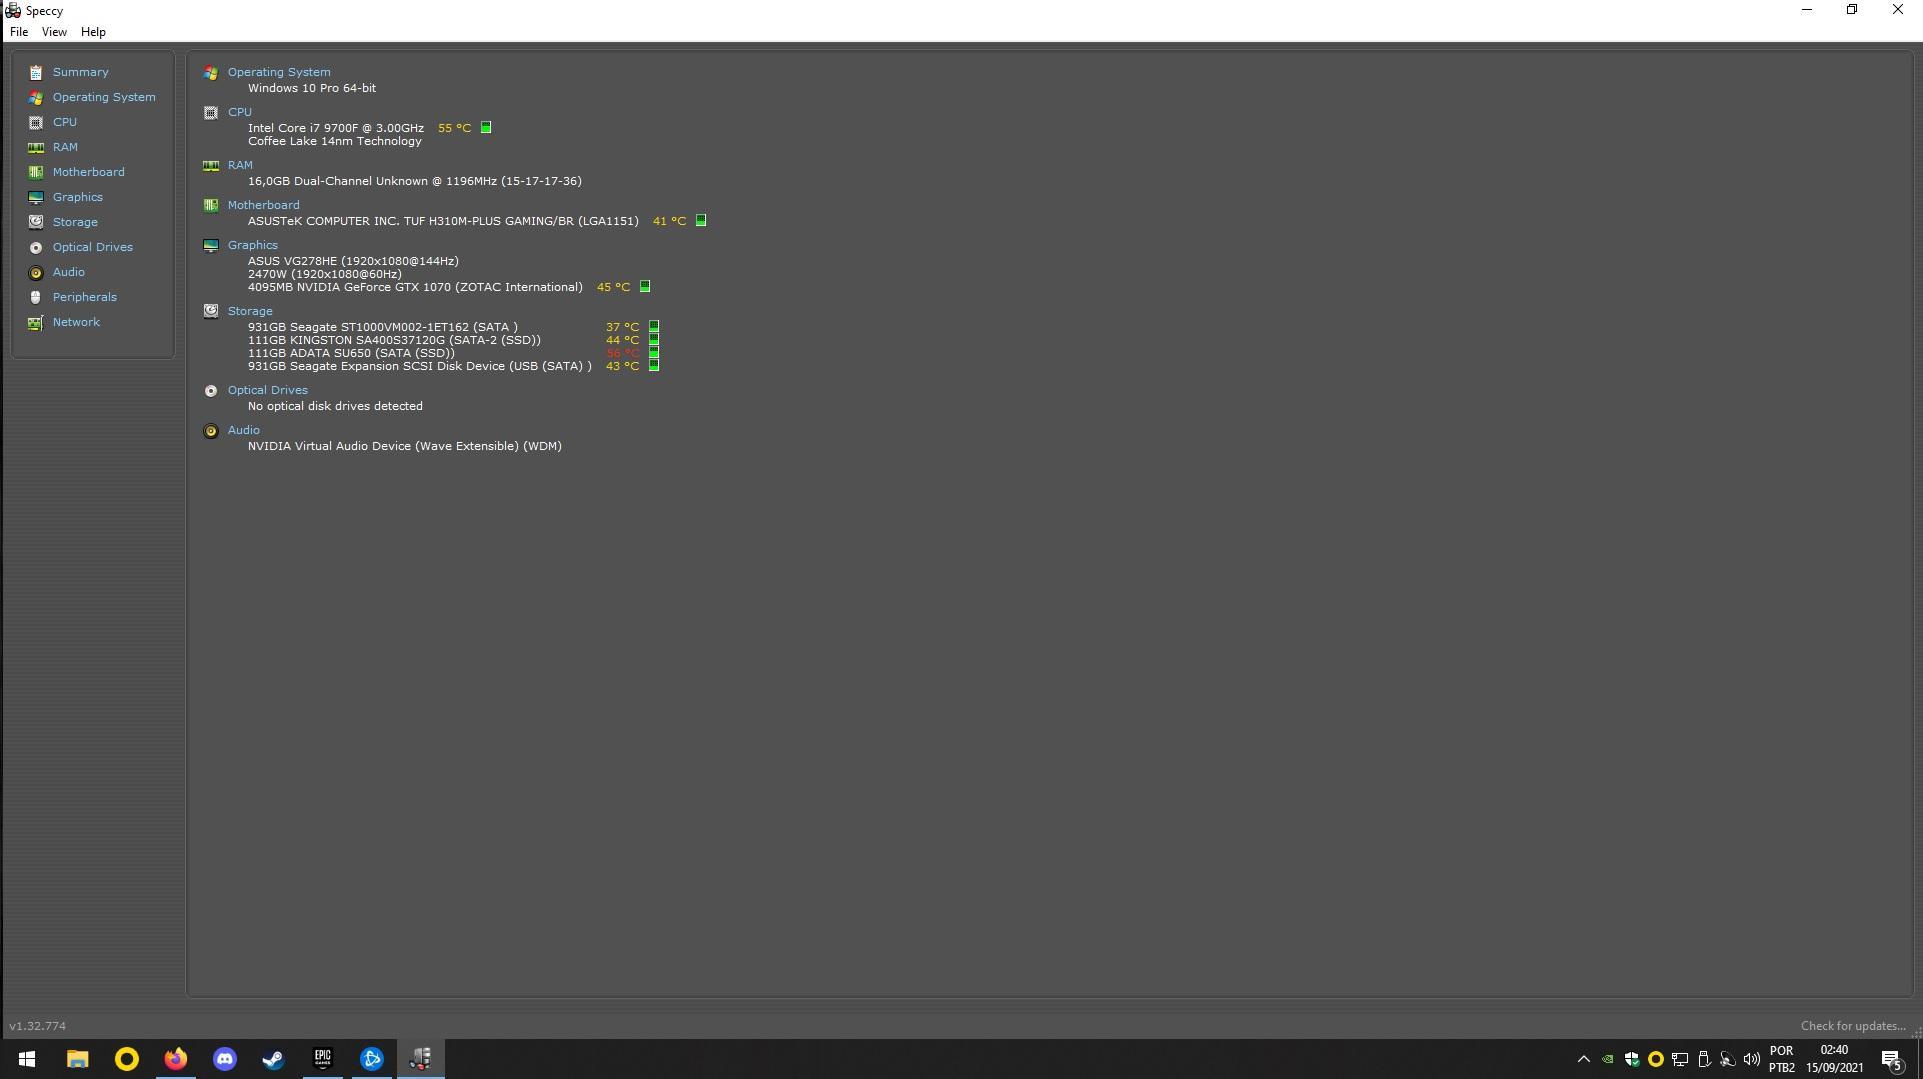This screenshot has height=1079, width=1923.
Task: Click the Audio speaker sidebar icon
Action: pos(36,272)
